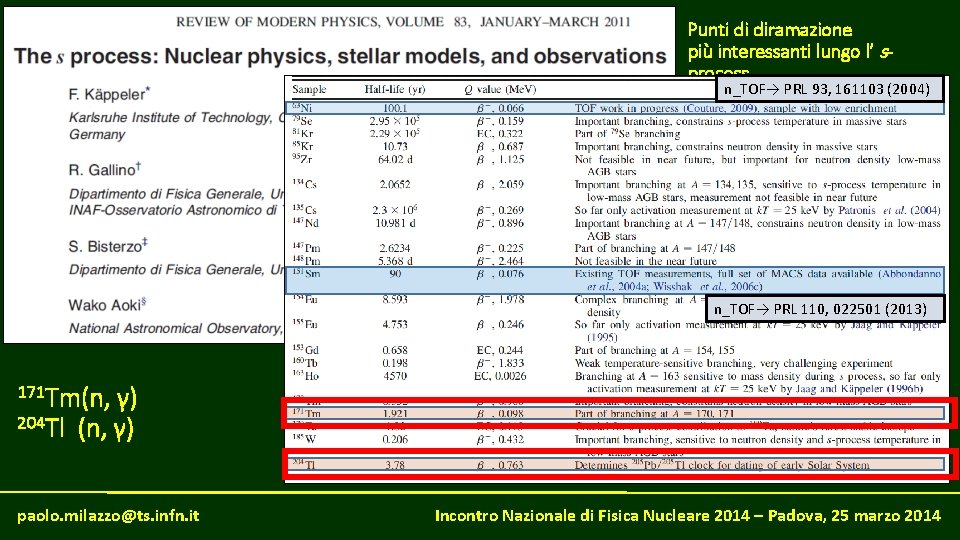This screenshot has height=540, width=960.
Task: Select the "INAF-Osservatorio Astronomico di" affiliation line
Action: (x=176, y=210)
